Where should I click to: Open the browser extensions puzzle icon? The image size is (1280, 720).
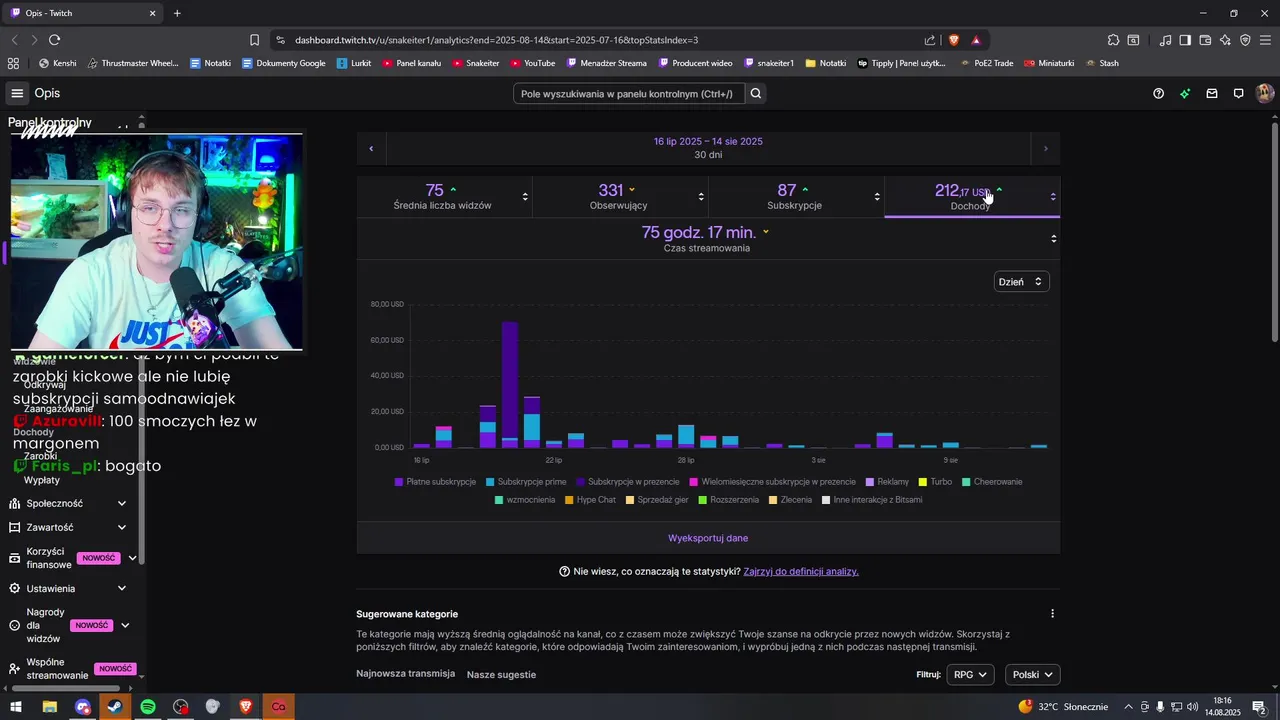point(1113,40)
